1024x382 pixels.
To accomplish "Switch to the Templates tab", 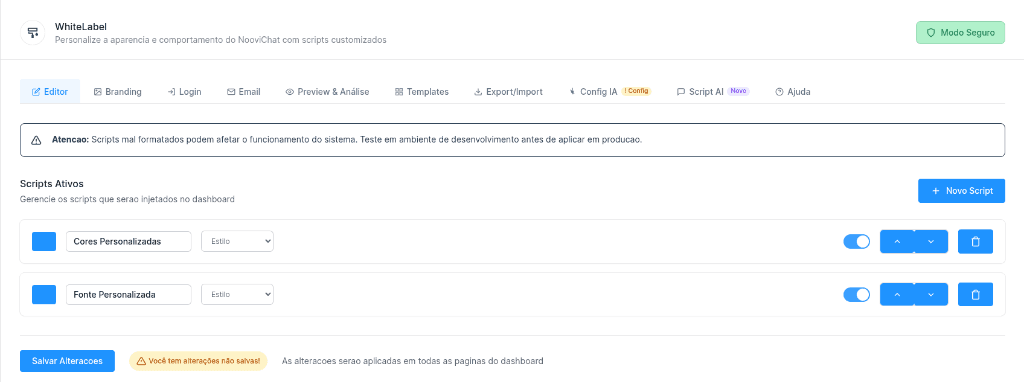I will [x=422, y=91].
